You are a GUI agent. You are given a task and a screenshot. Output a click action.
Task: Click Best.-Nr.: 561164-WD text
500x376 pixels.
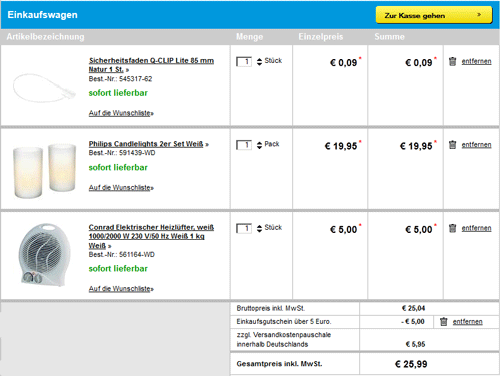pos(122,255)
